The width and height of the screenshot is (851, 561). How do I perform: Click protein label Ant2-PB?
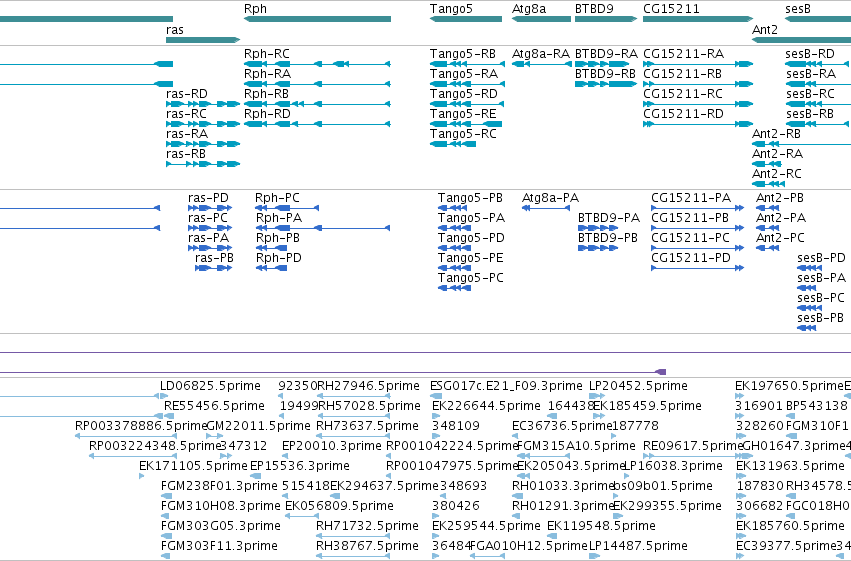point(780,198)
